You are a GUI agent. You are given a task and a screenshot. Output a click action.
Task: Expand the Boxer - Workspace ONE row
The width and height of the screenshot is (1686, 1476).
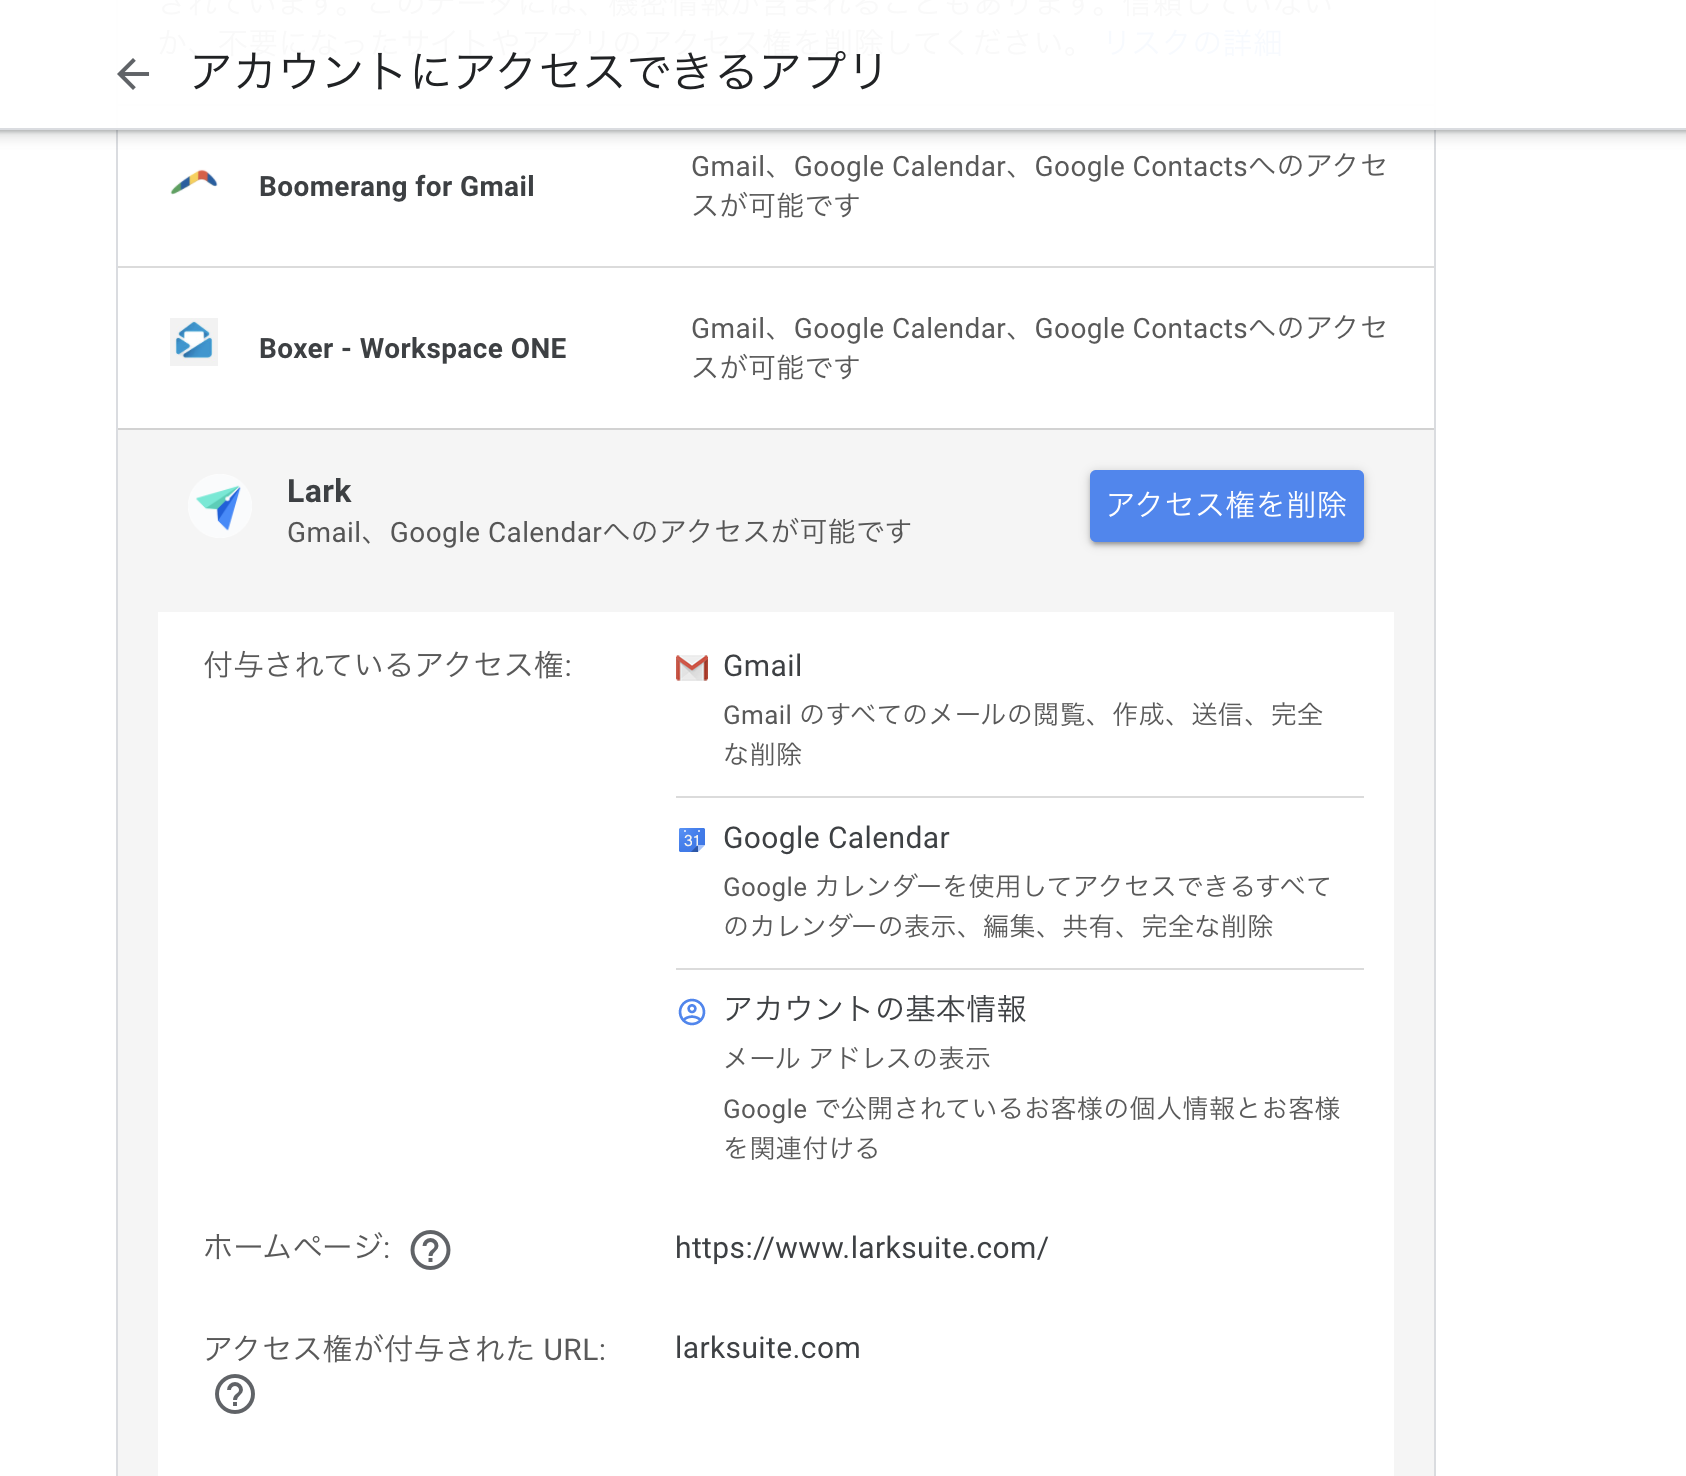412,349
